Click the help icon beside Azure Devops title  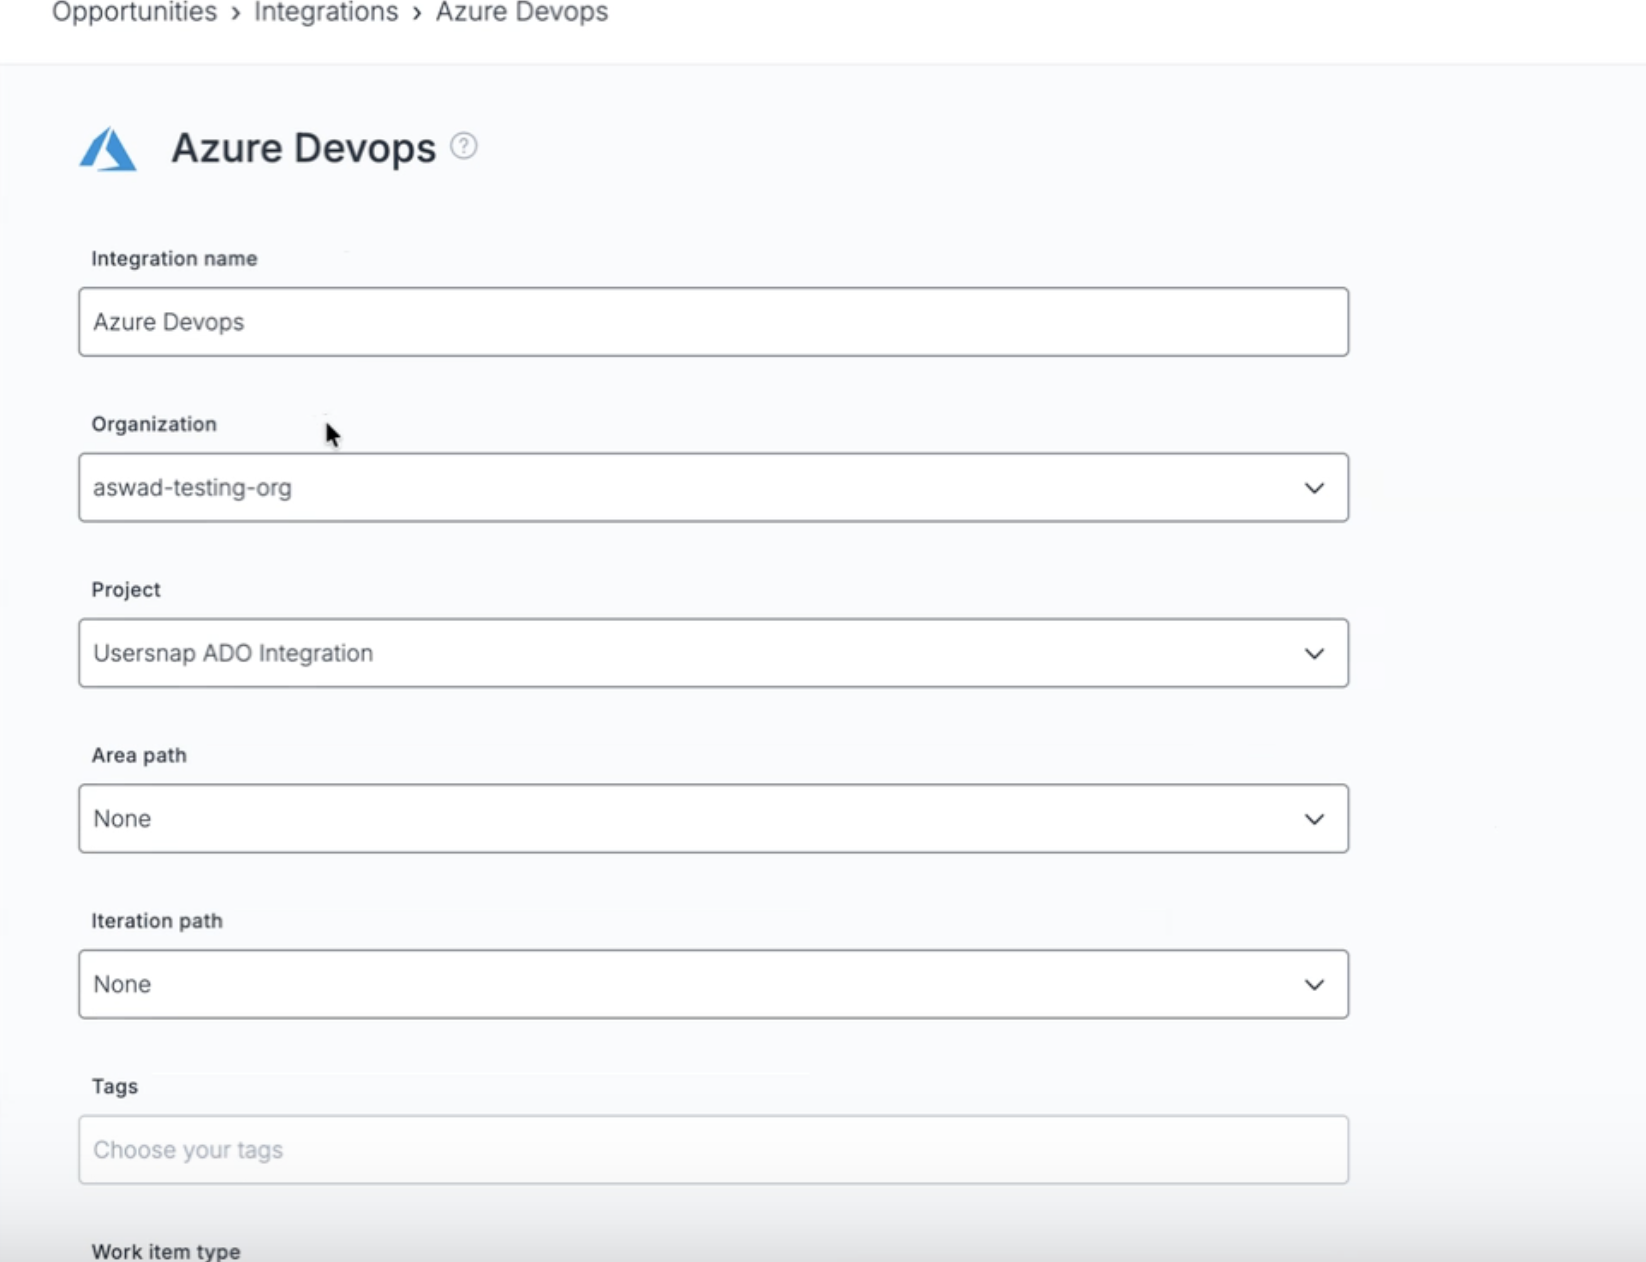pos(463,146)
